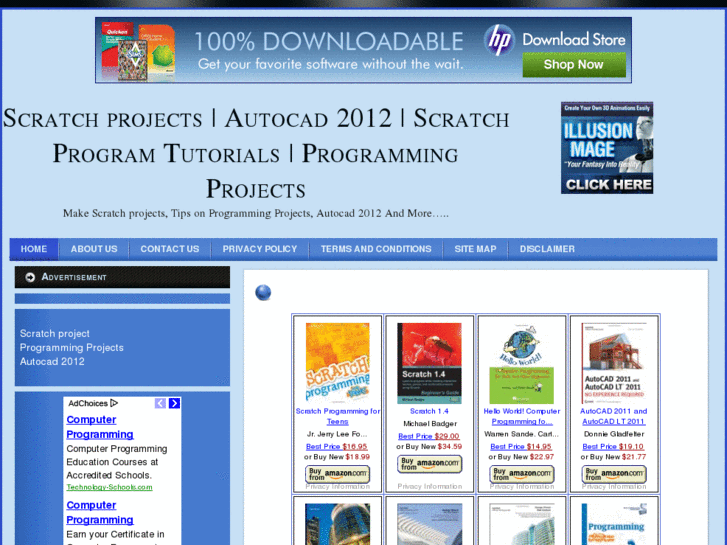The height and width of the screenshot is (545, 727).
Task: Click the 100% Downloadable banner text
Action: tap(329, 41)
